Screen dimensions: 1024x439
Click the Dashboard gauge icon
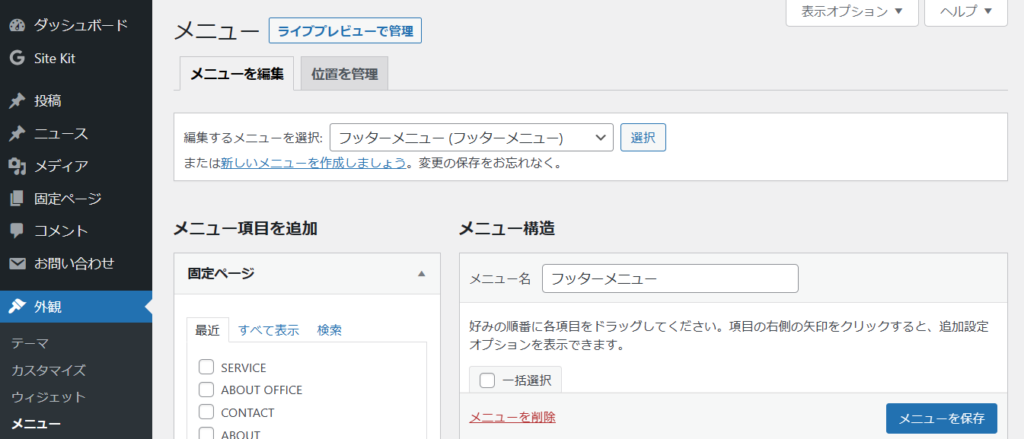pyautogui.click(x=17, y=23)
